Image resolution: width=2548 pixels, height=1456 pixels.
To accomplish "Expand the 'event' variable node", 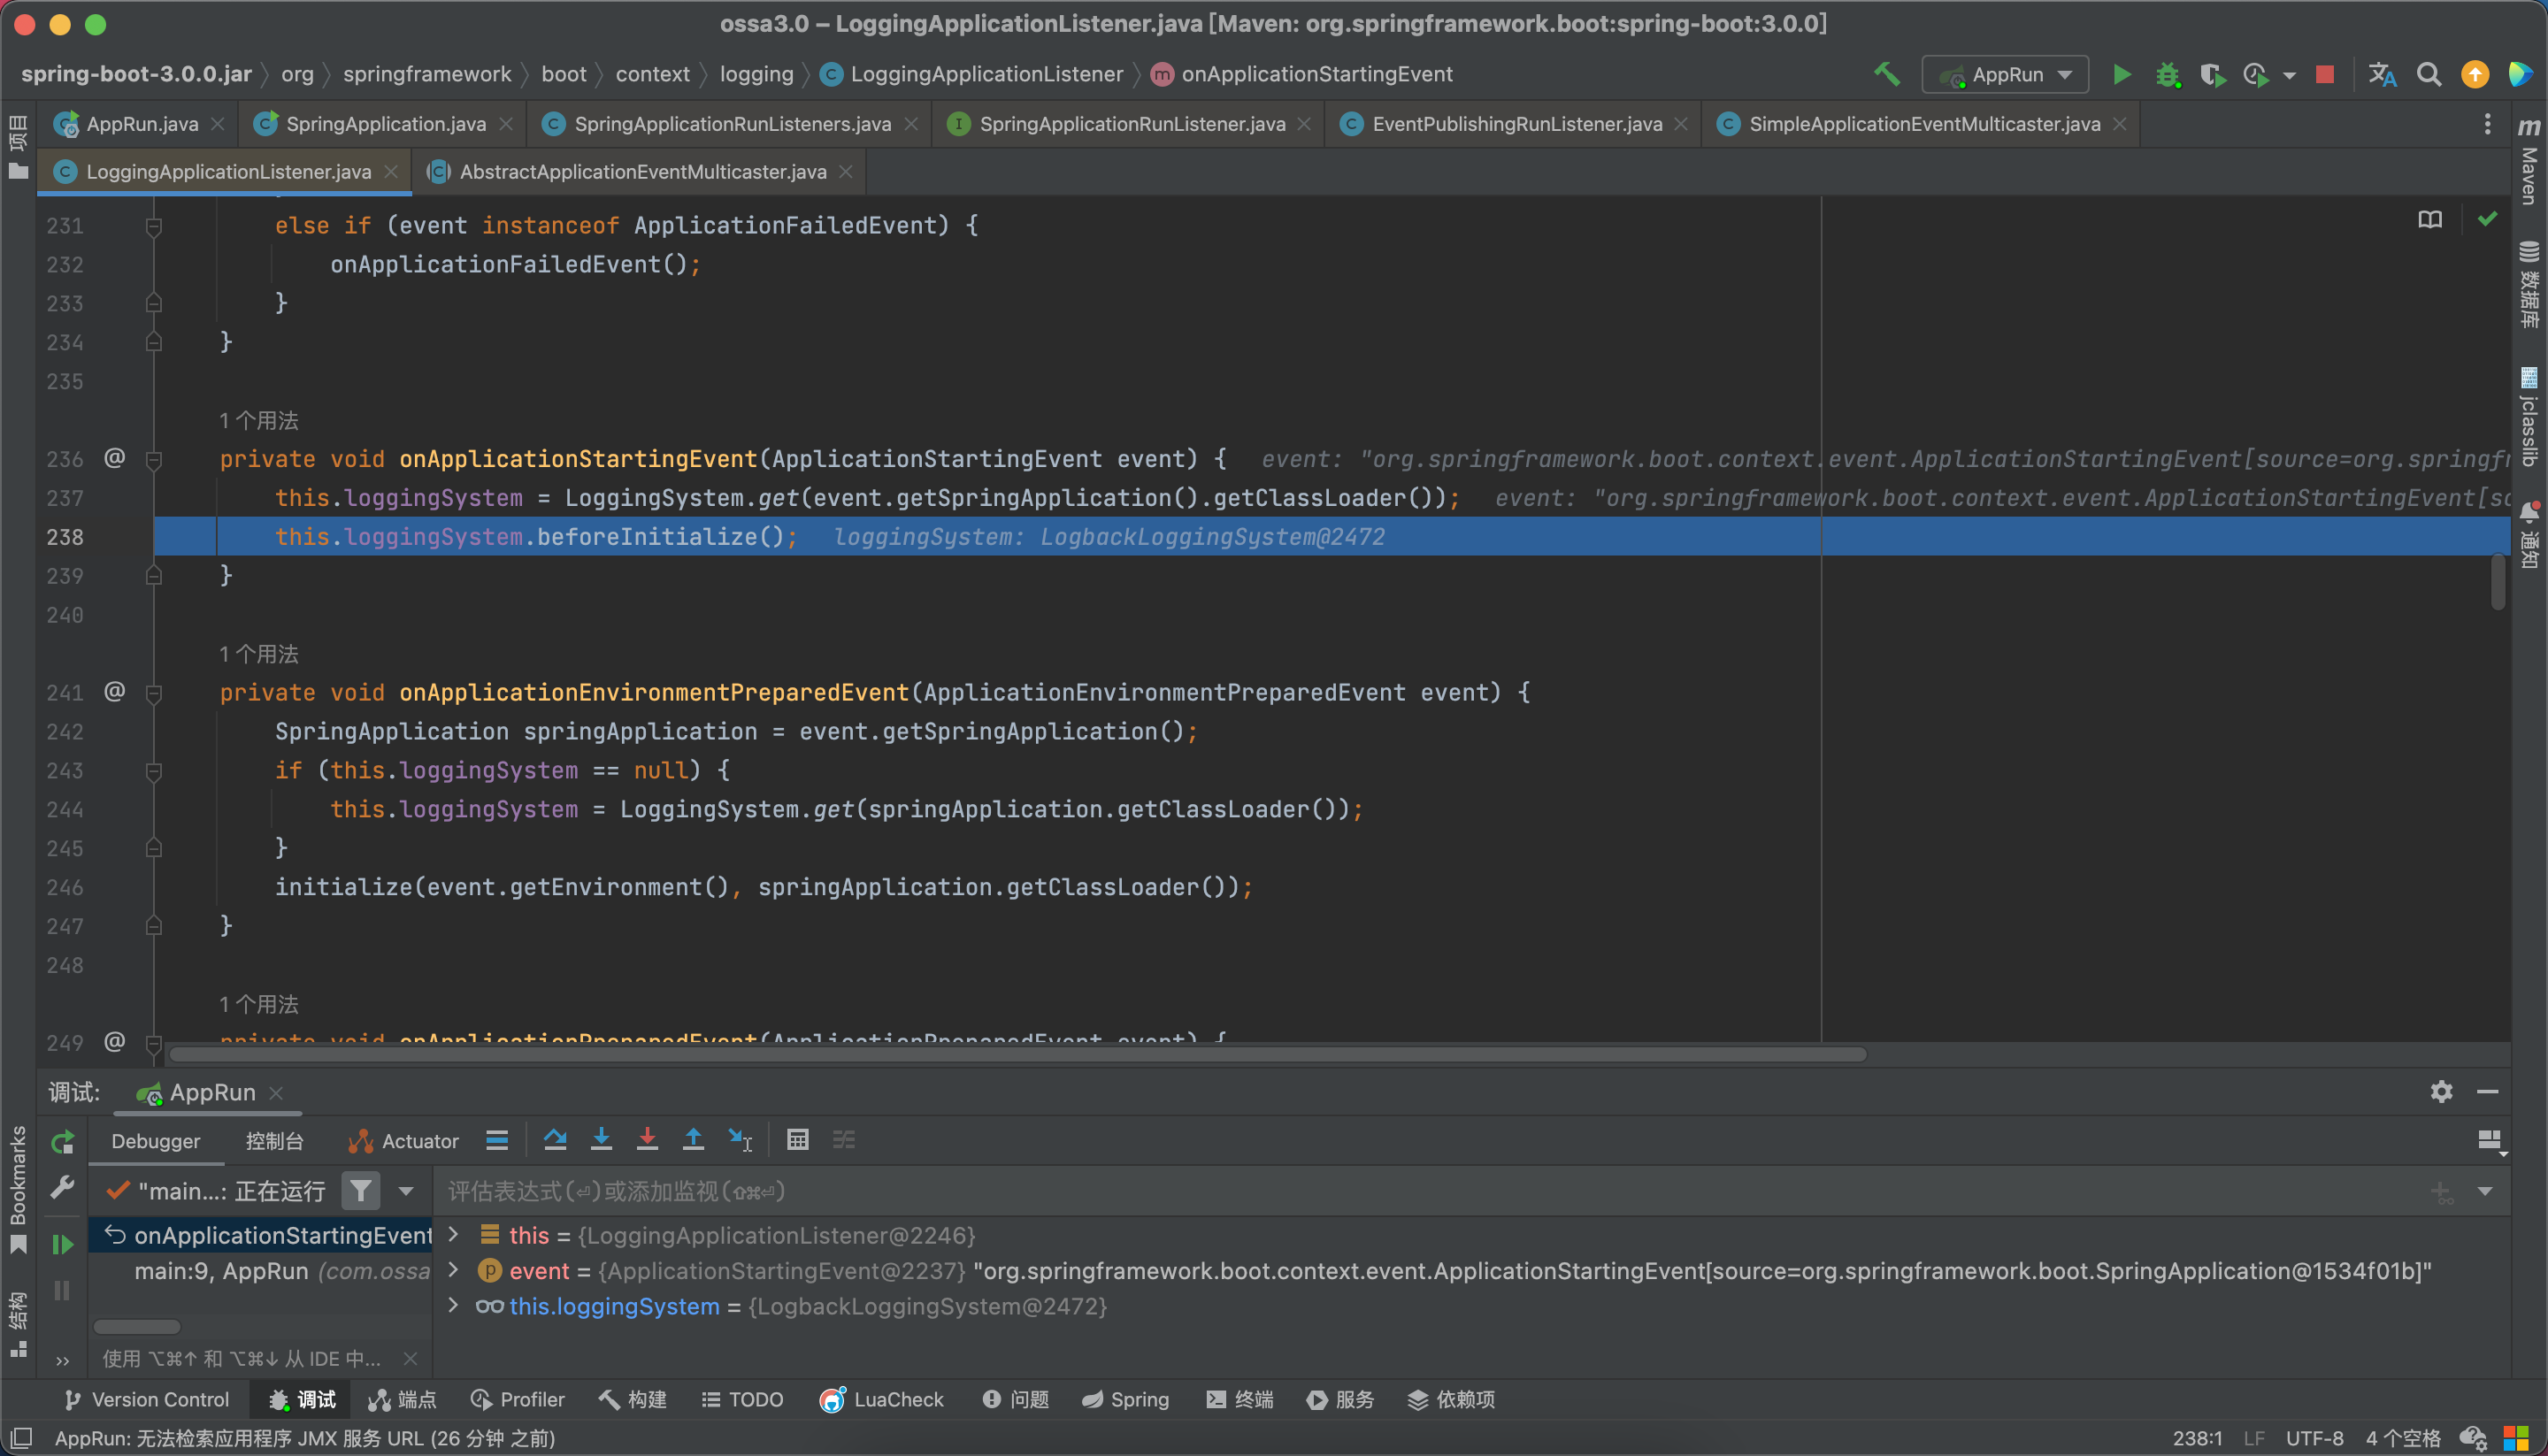I will (454, 1271).
